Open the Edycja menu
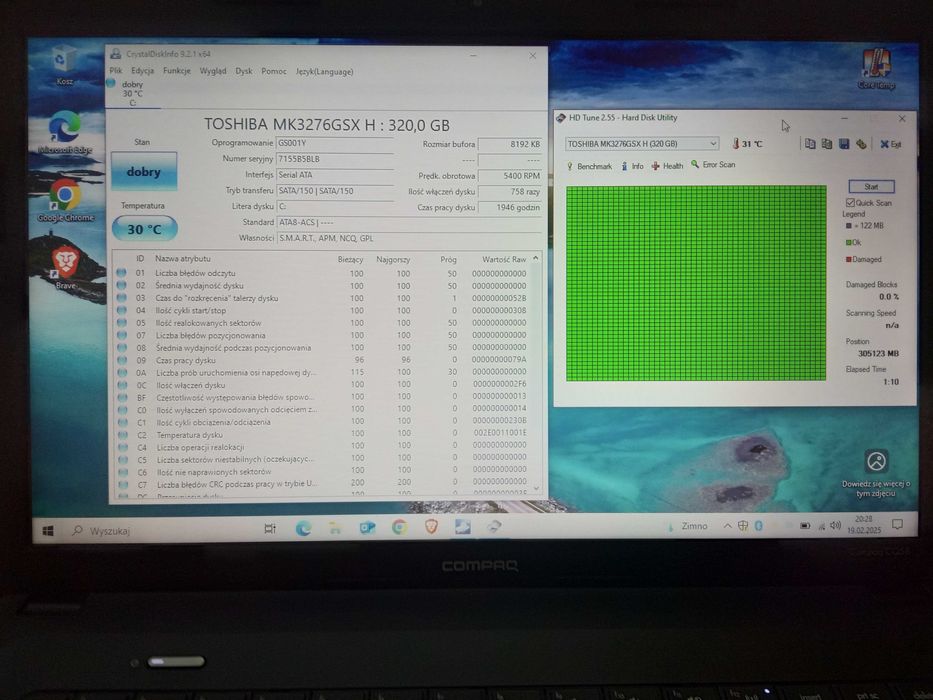This screenshot has width=933, height=700. (x=142, y=71)
